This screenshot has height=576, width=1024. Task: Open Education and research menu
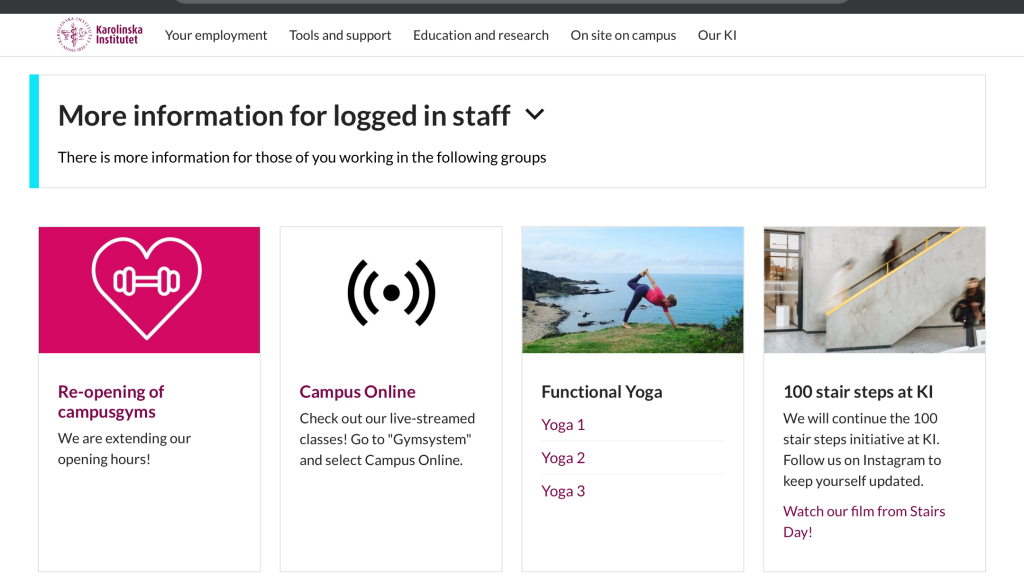point(481,35)
